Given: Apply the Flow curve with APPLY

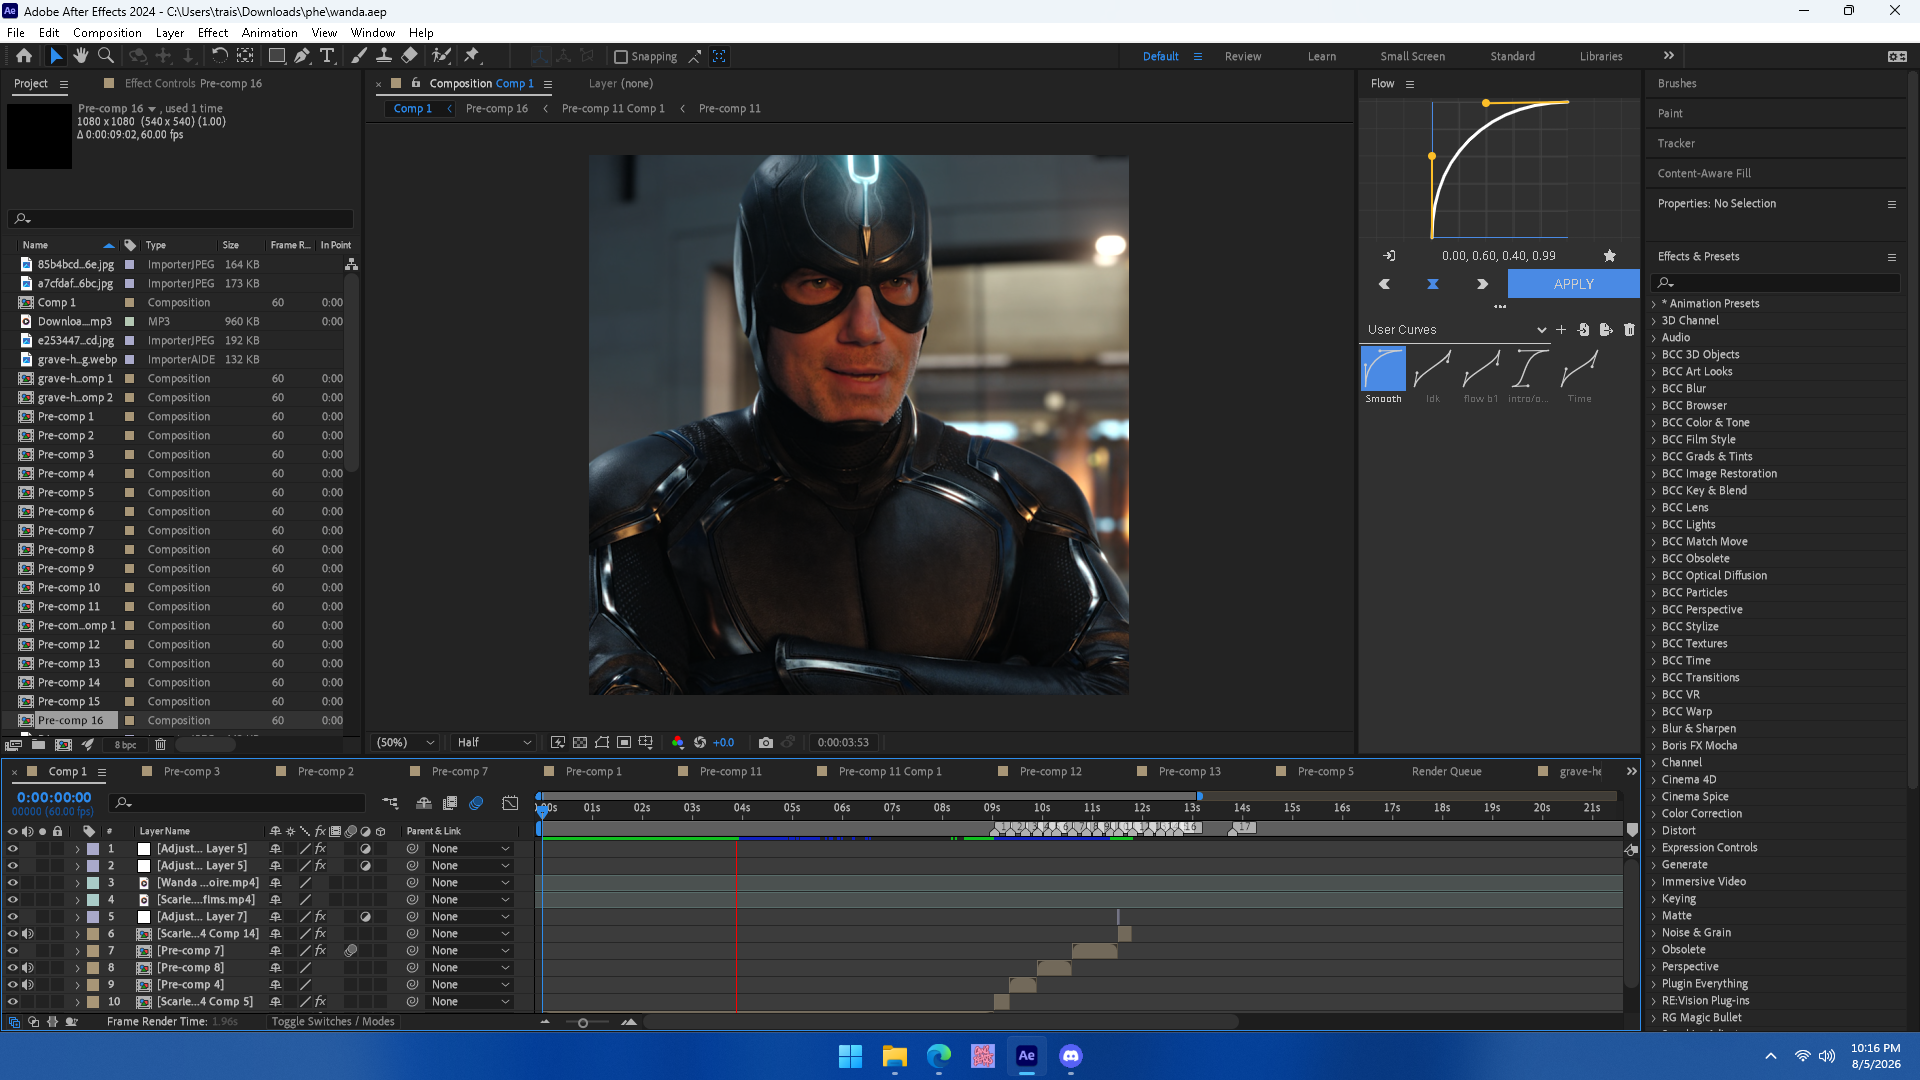Looking at the screenshot, I should [x=1574, y=284].
